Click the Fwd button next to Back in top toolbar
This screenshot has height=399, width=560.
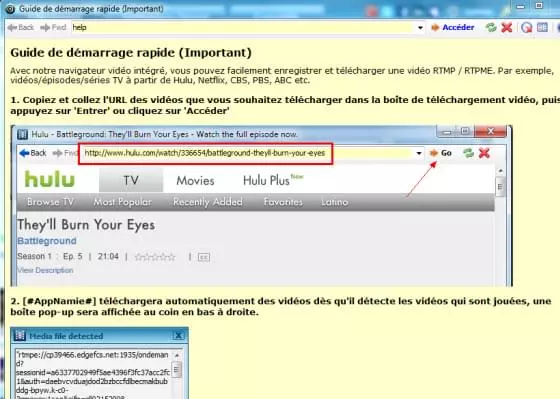pyautogui.click(x=53, y=28)
